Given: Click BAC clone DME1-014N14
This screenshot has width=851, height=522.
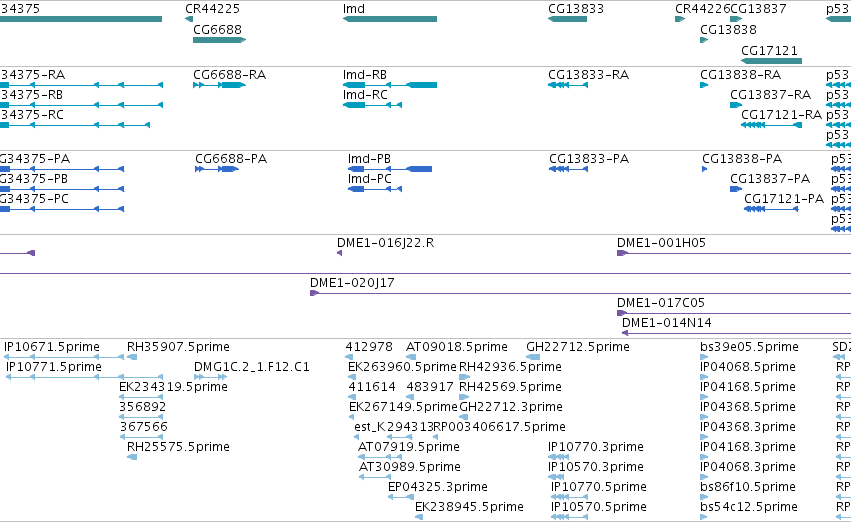Looking at the screenshot, I should click(736, 333).
